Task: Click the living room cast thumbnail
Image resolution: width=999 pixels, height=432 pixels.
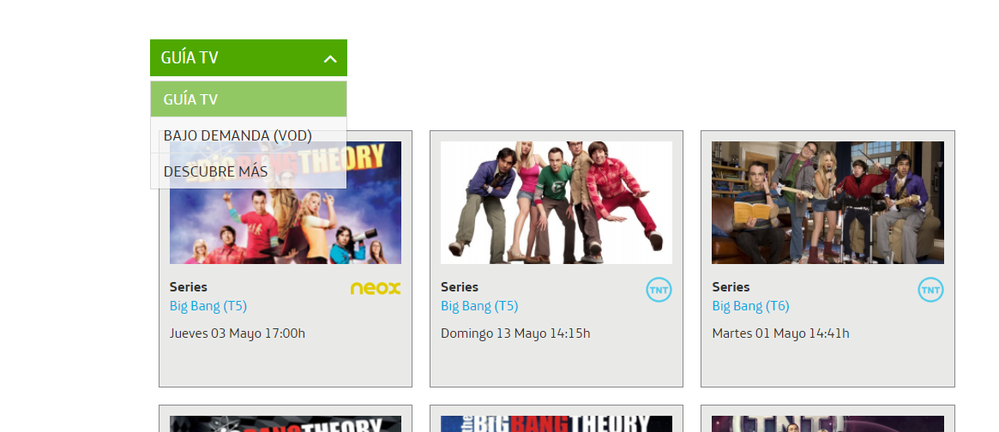Action: 828,203
